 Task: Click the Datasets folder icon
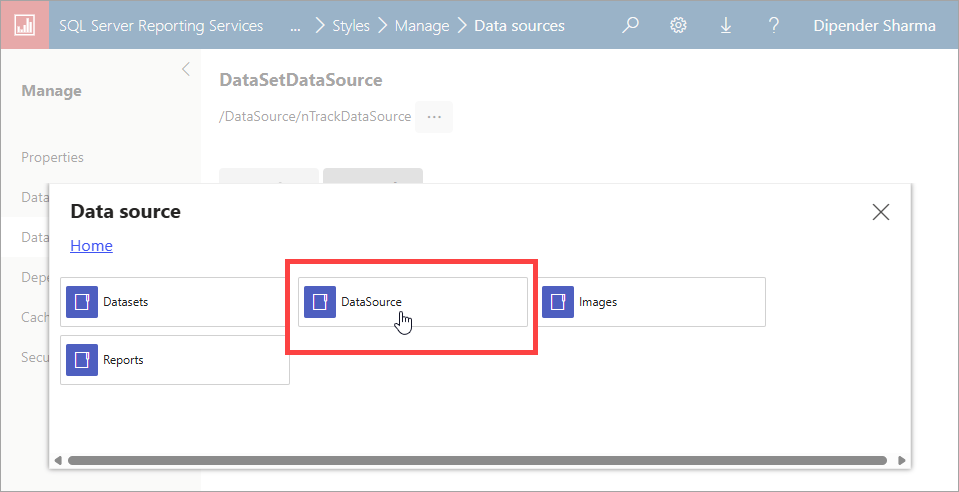(x=82, y=302)
